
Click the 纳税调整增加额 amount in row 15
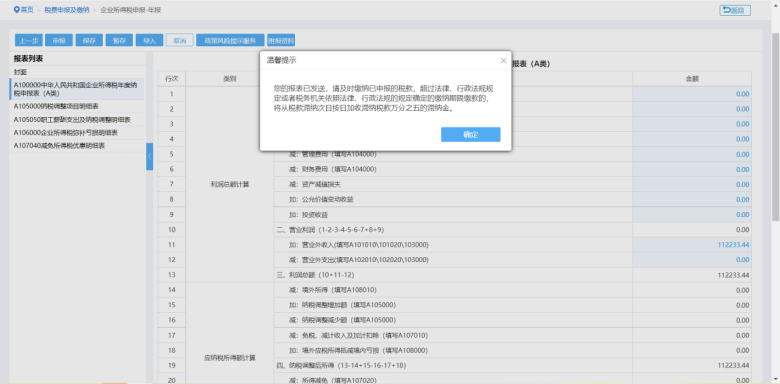(x=692, y=305)
